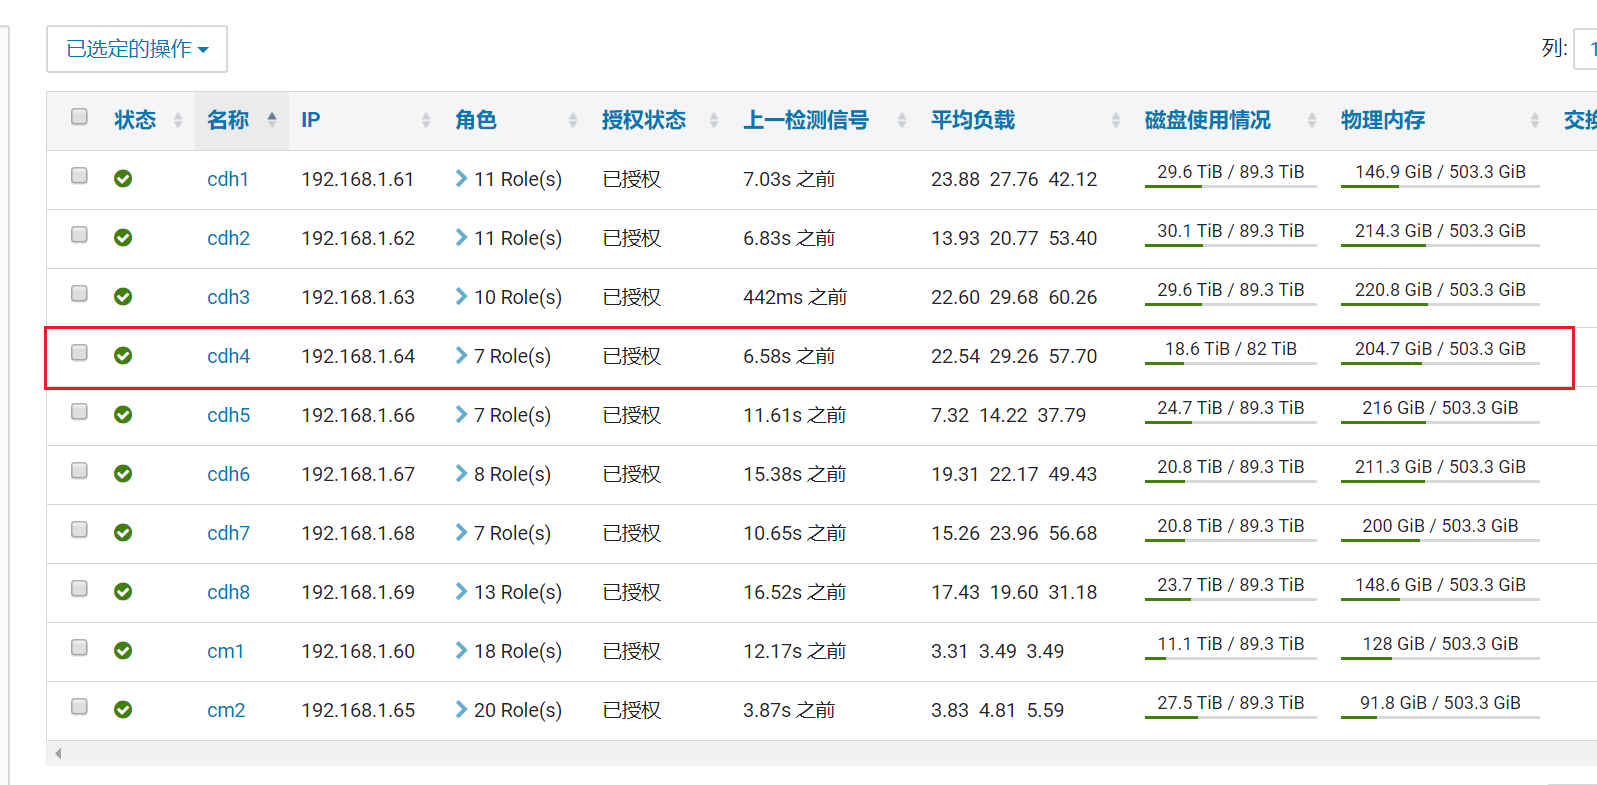Expand the 20 Role(s) list for cm2
This screenshot has width=1597, height=785.
pyautogui.click(x=508, y=710)
